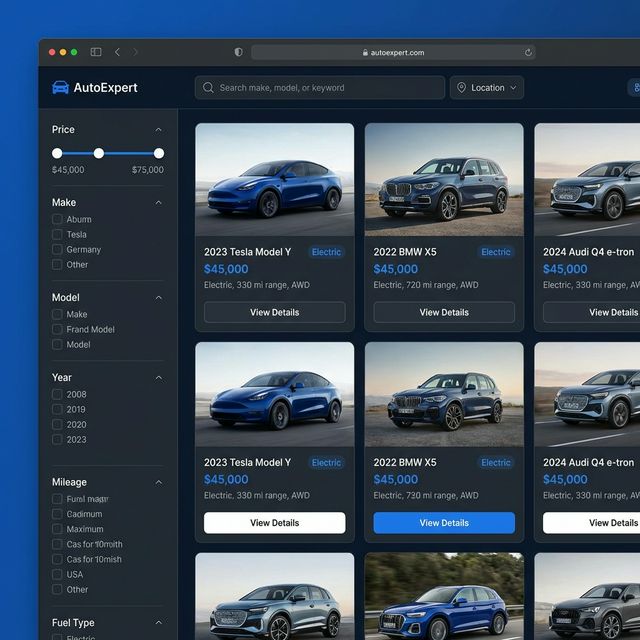Check the 2008 year checkbox
This screenshot has height=640, width=640.
pyautogui.click(x=57, y=394)
